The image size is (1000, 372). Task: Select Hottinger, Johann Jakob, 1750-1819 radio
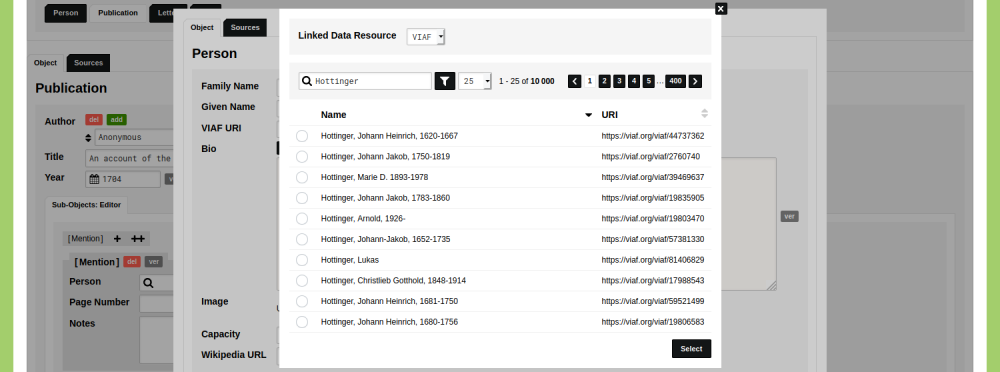click(302, 156)
